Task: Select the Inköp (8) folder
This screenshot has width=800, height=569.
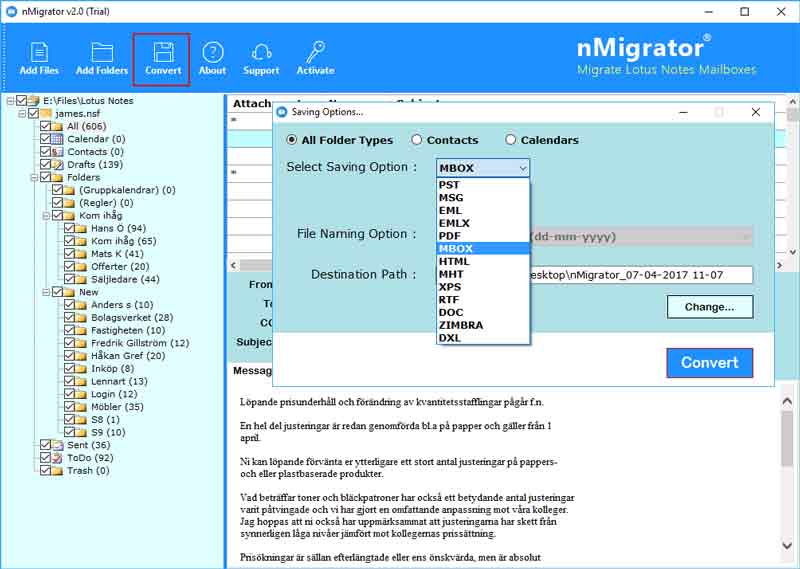Action: (112, 368)
